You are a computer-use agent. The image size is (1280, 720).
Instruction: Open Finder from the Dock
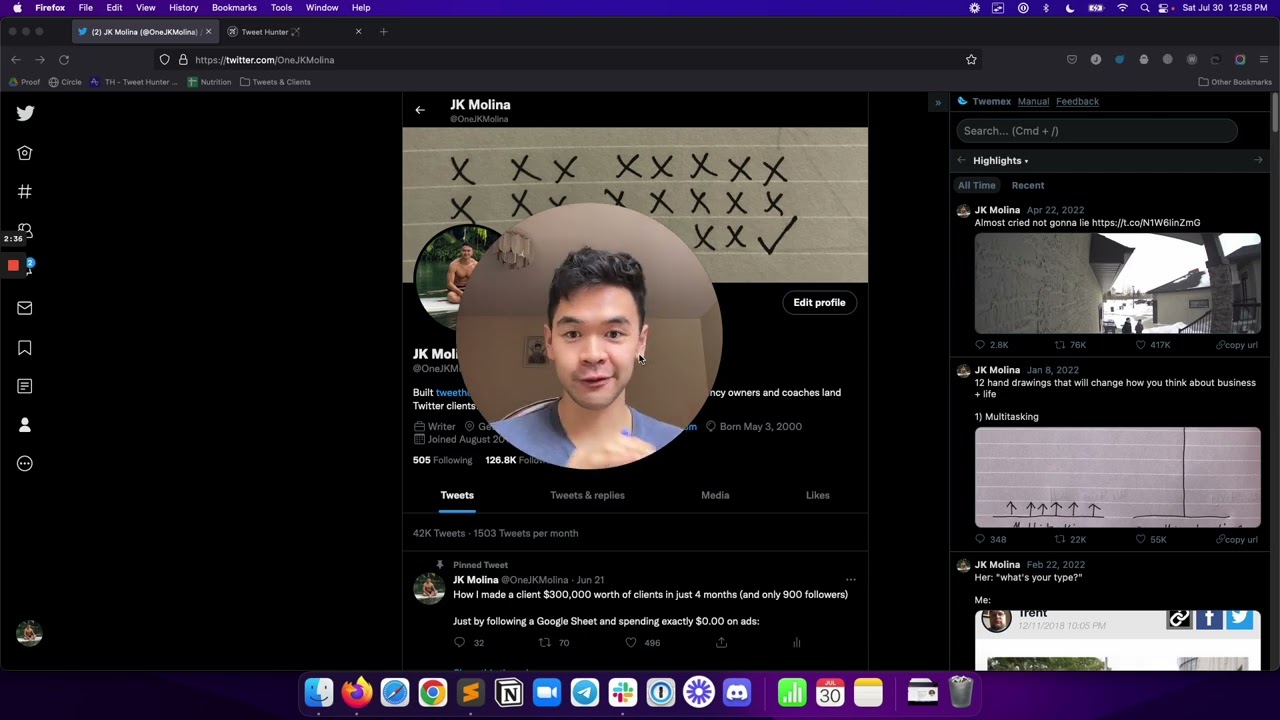tap(319, 692)
